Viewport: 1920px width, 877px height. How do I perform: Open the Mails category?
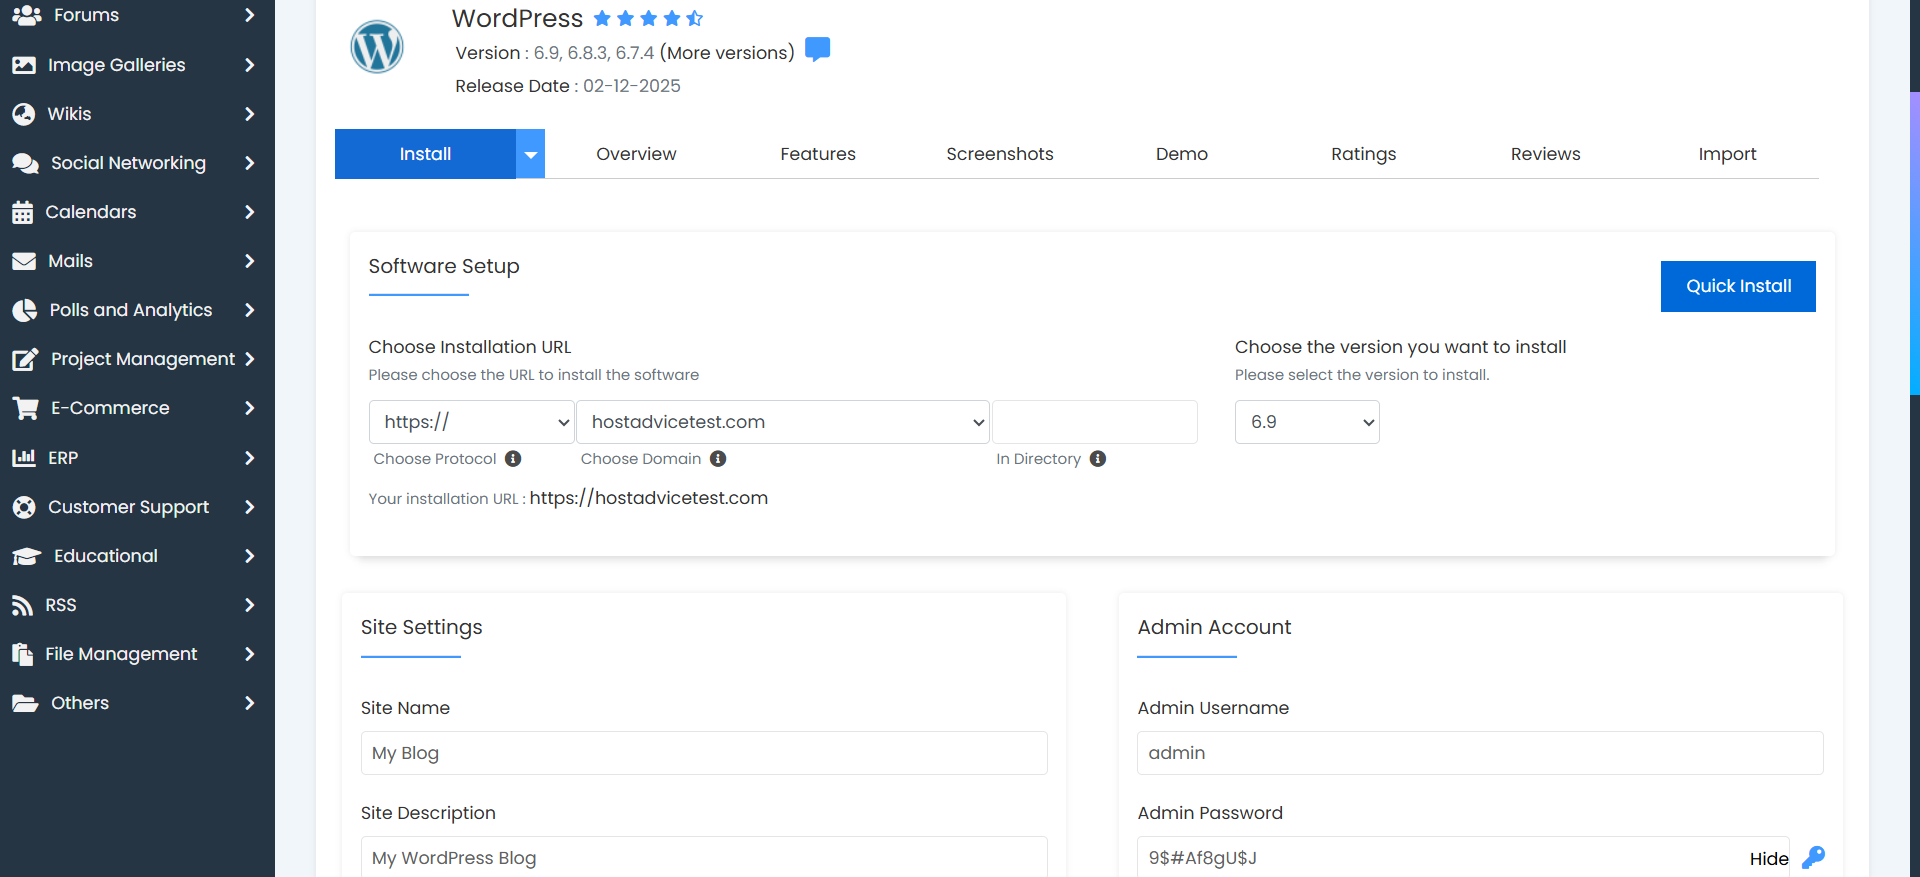coord(137,261)
